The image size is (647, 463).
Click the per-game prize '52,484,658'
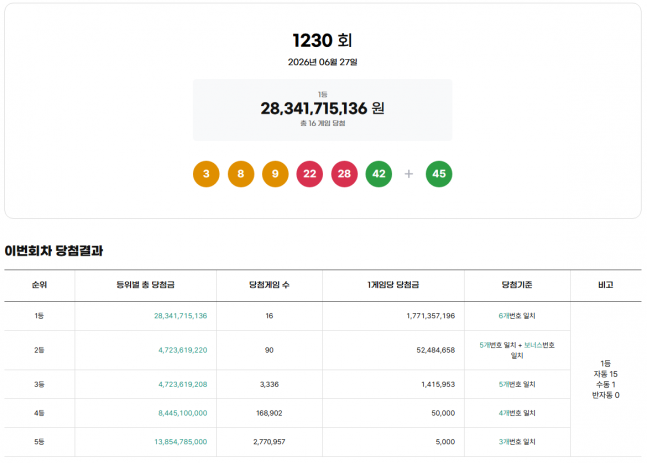click(x=436, y=350)
